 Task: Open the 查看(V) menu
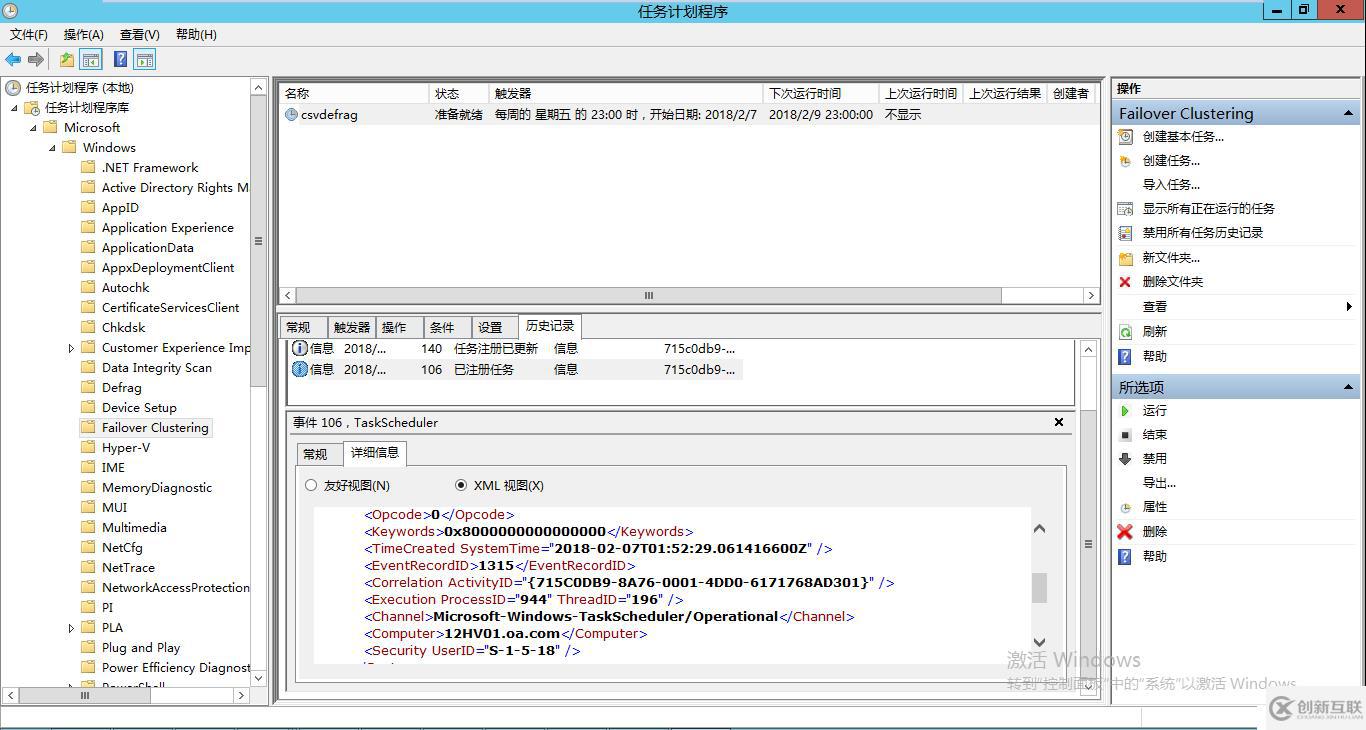(138, 34)
